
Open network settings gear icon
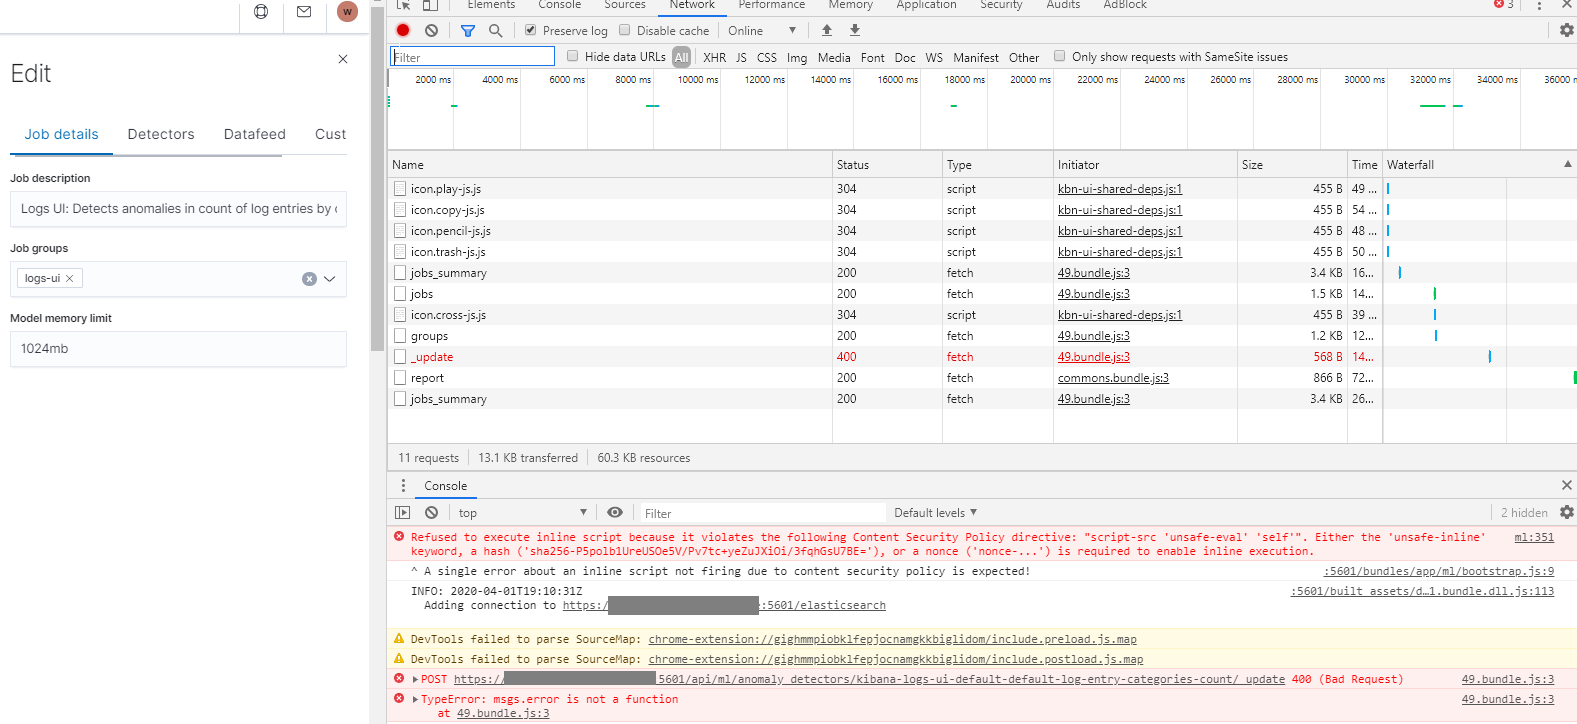pos(1566,31)
